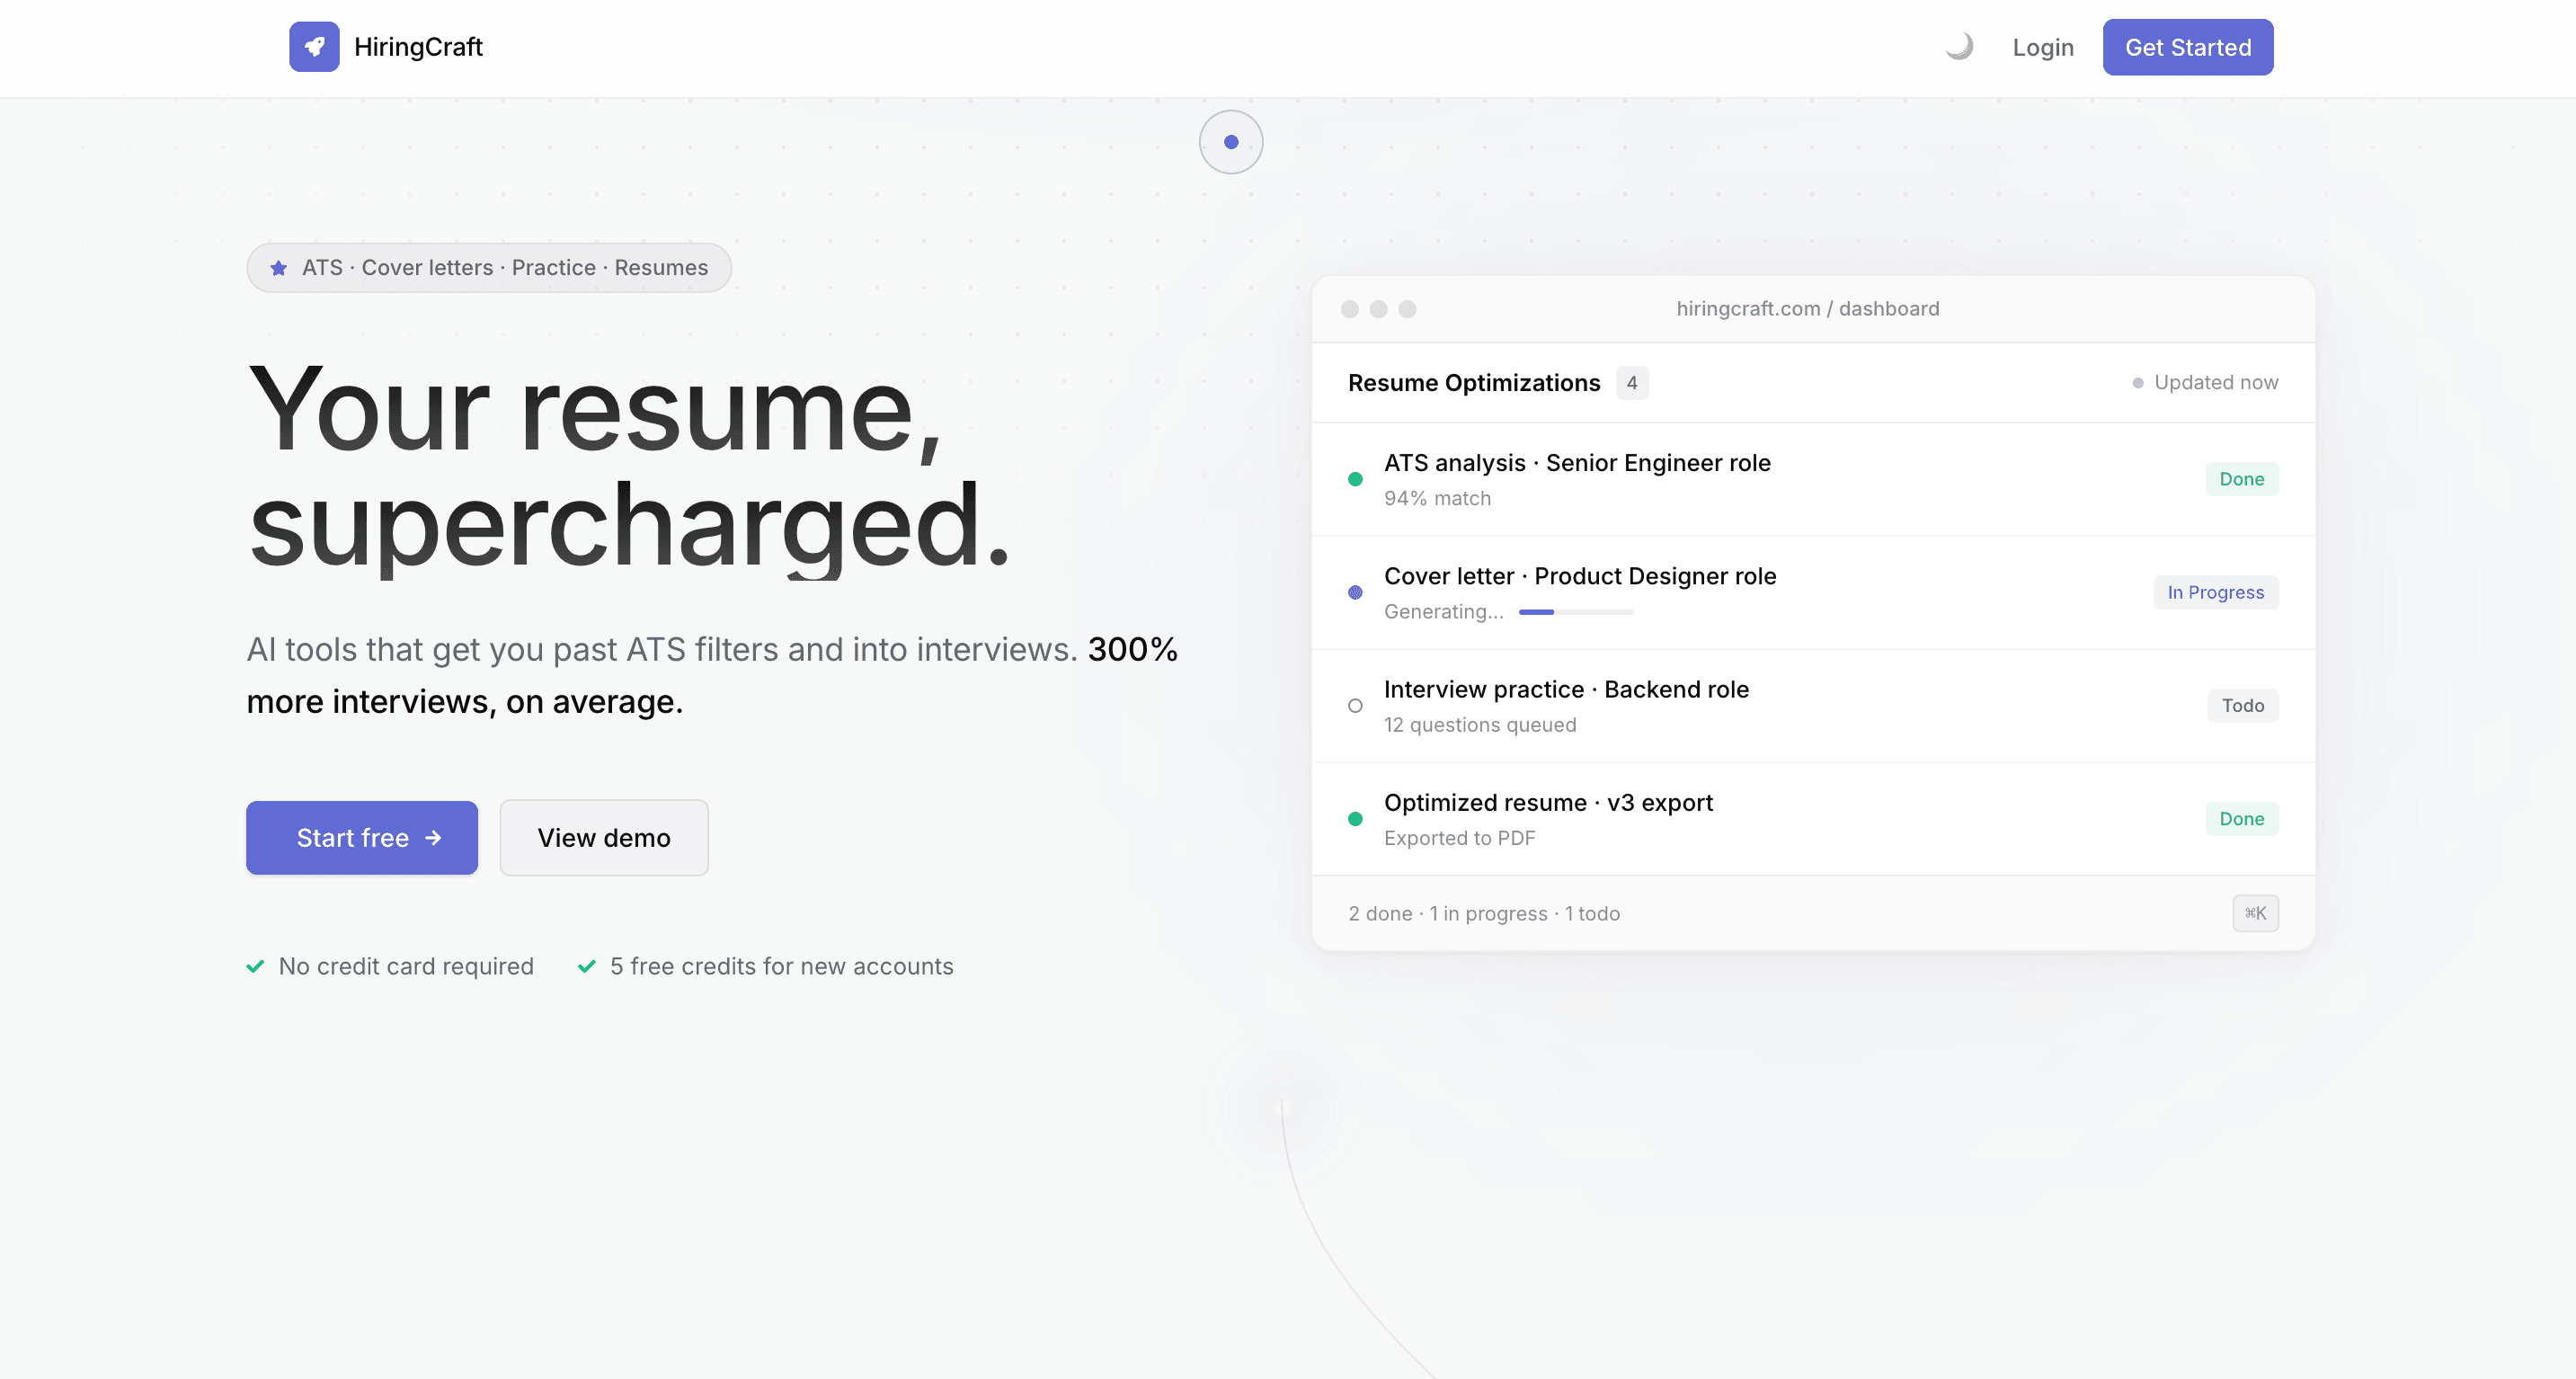2576x1379 pixels.
Task: Click the 'Updated now' status indicator
Action: point(2205,383)
